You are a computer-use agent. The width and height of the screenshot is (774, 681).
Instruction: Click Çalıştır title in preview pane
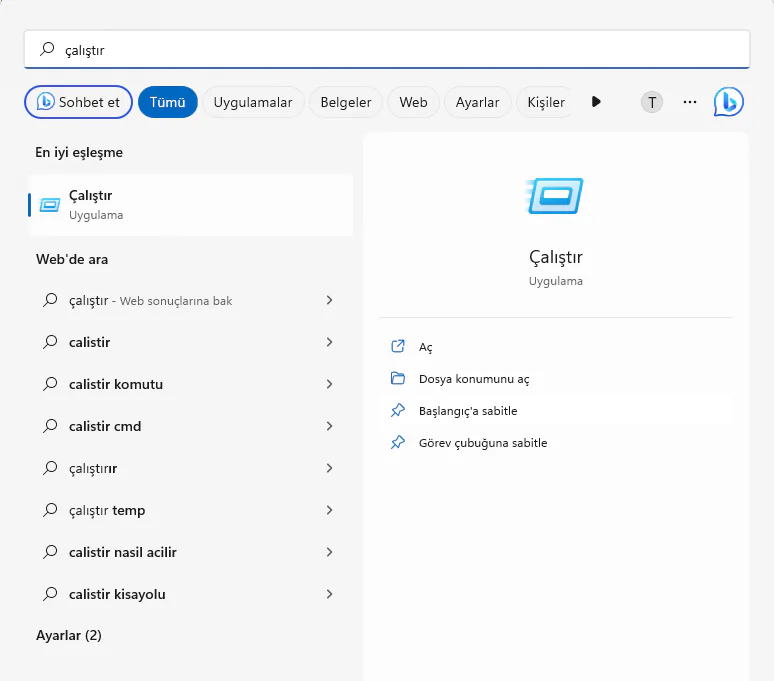coord(556,257)
